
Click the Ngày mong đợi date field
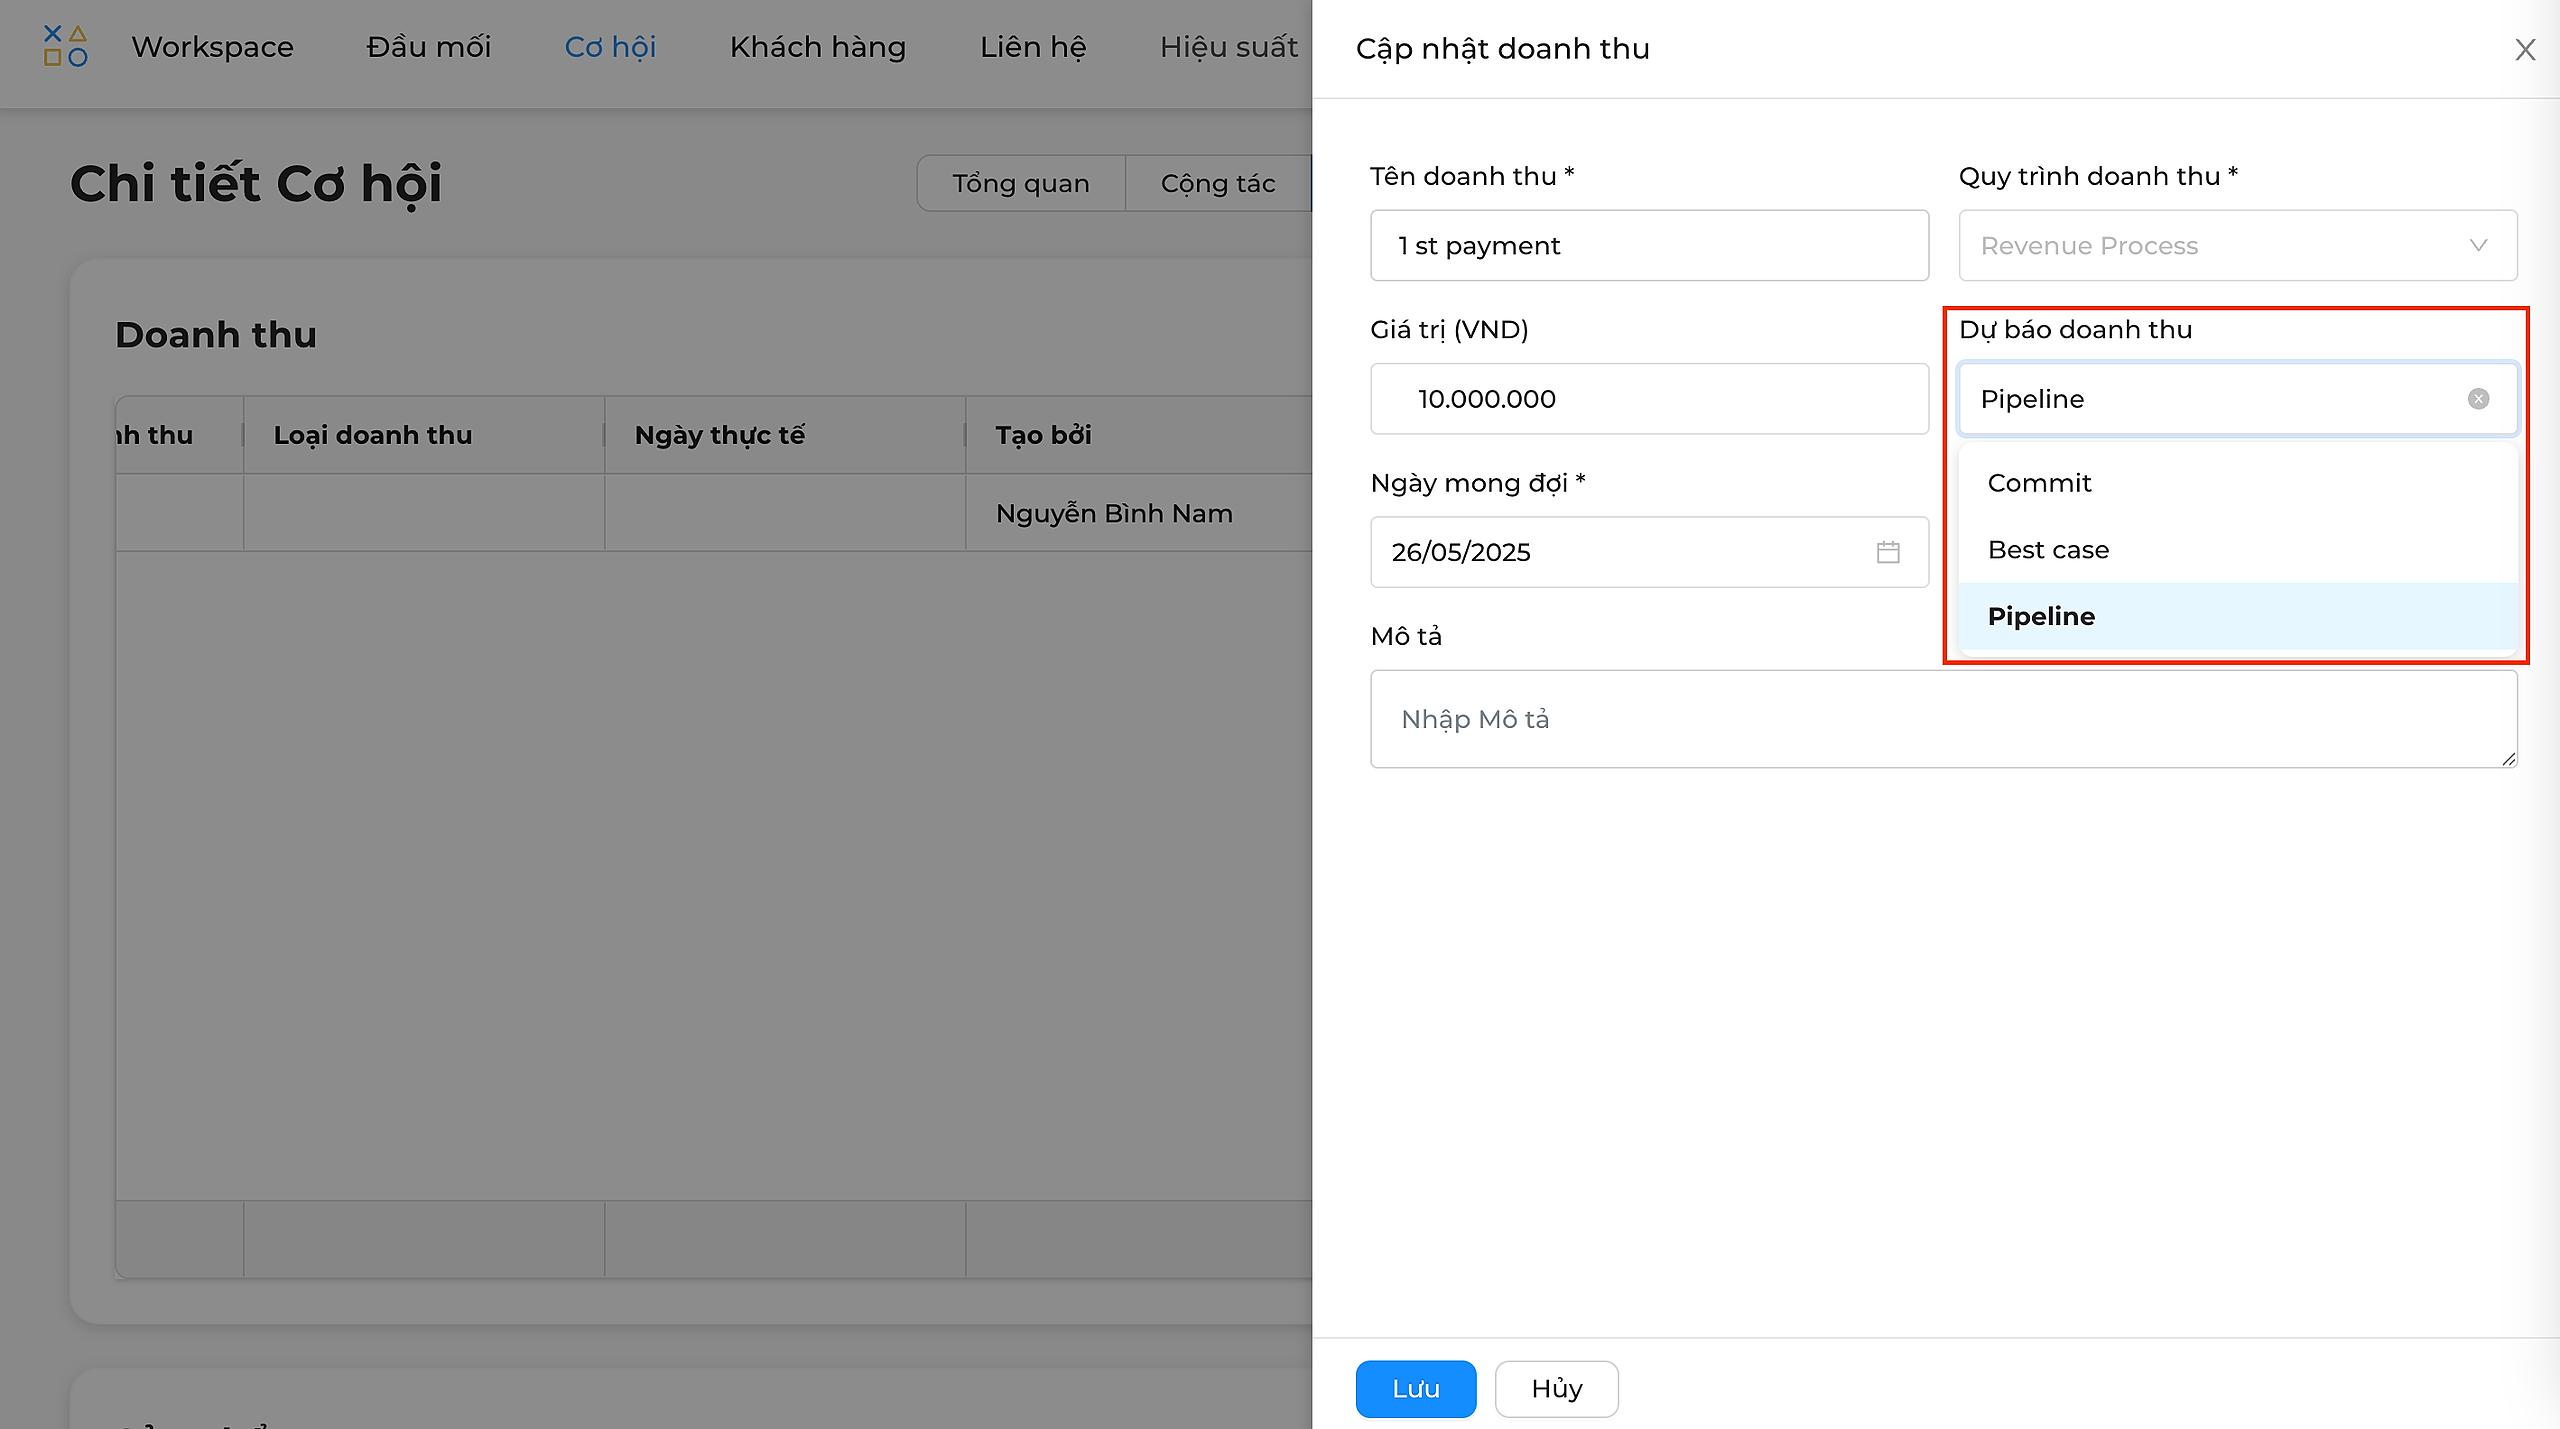[x=1649, y=552]
